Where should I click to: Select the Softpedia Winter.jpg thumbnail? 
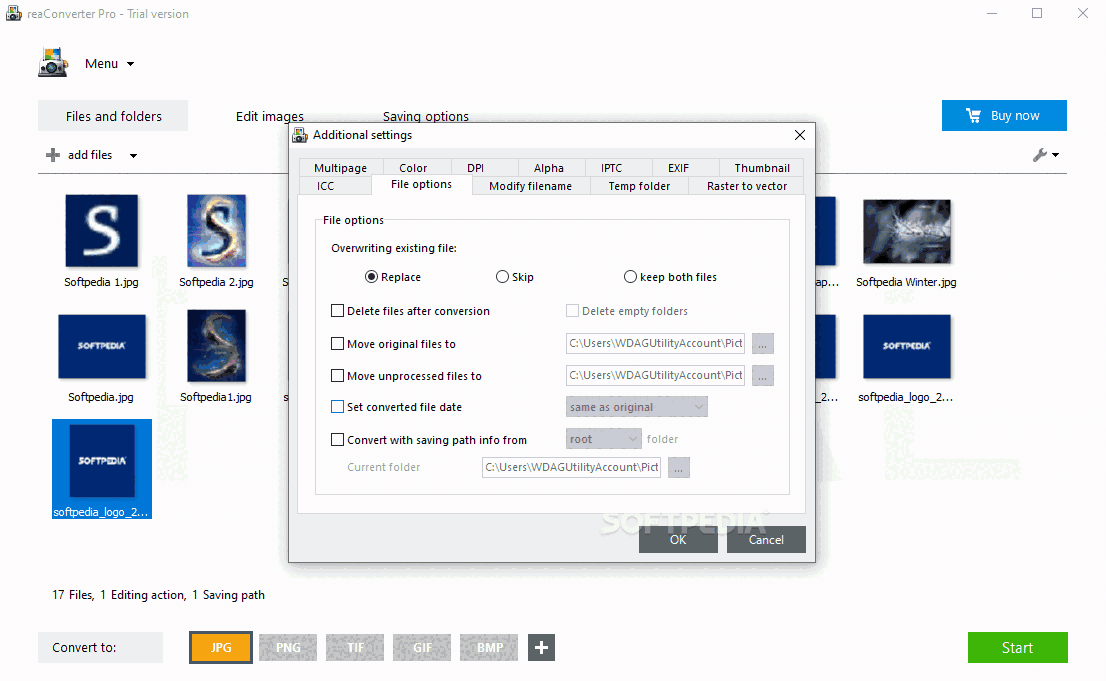[906, 230]
